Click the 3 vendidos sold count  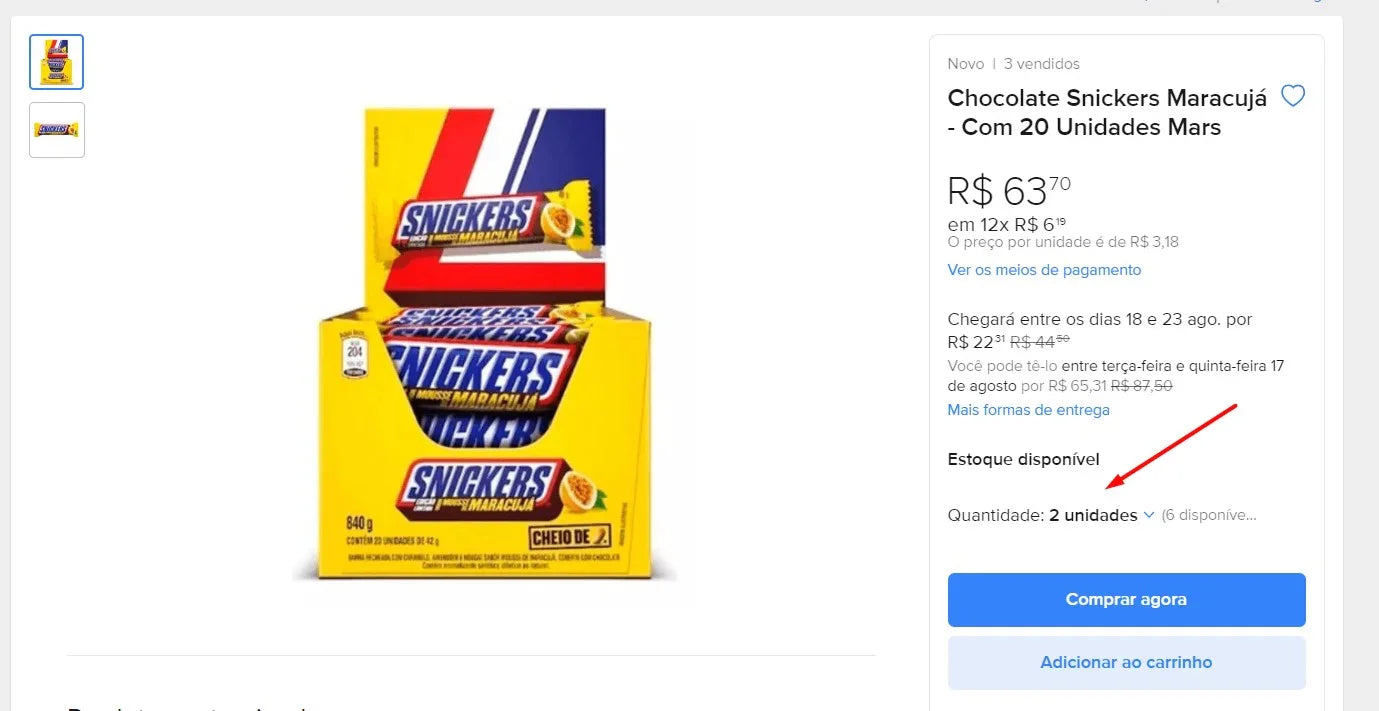[x=1042, y=64]
